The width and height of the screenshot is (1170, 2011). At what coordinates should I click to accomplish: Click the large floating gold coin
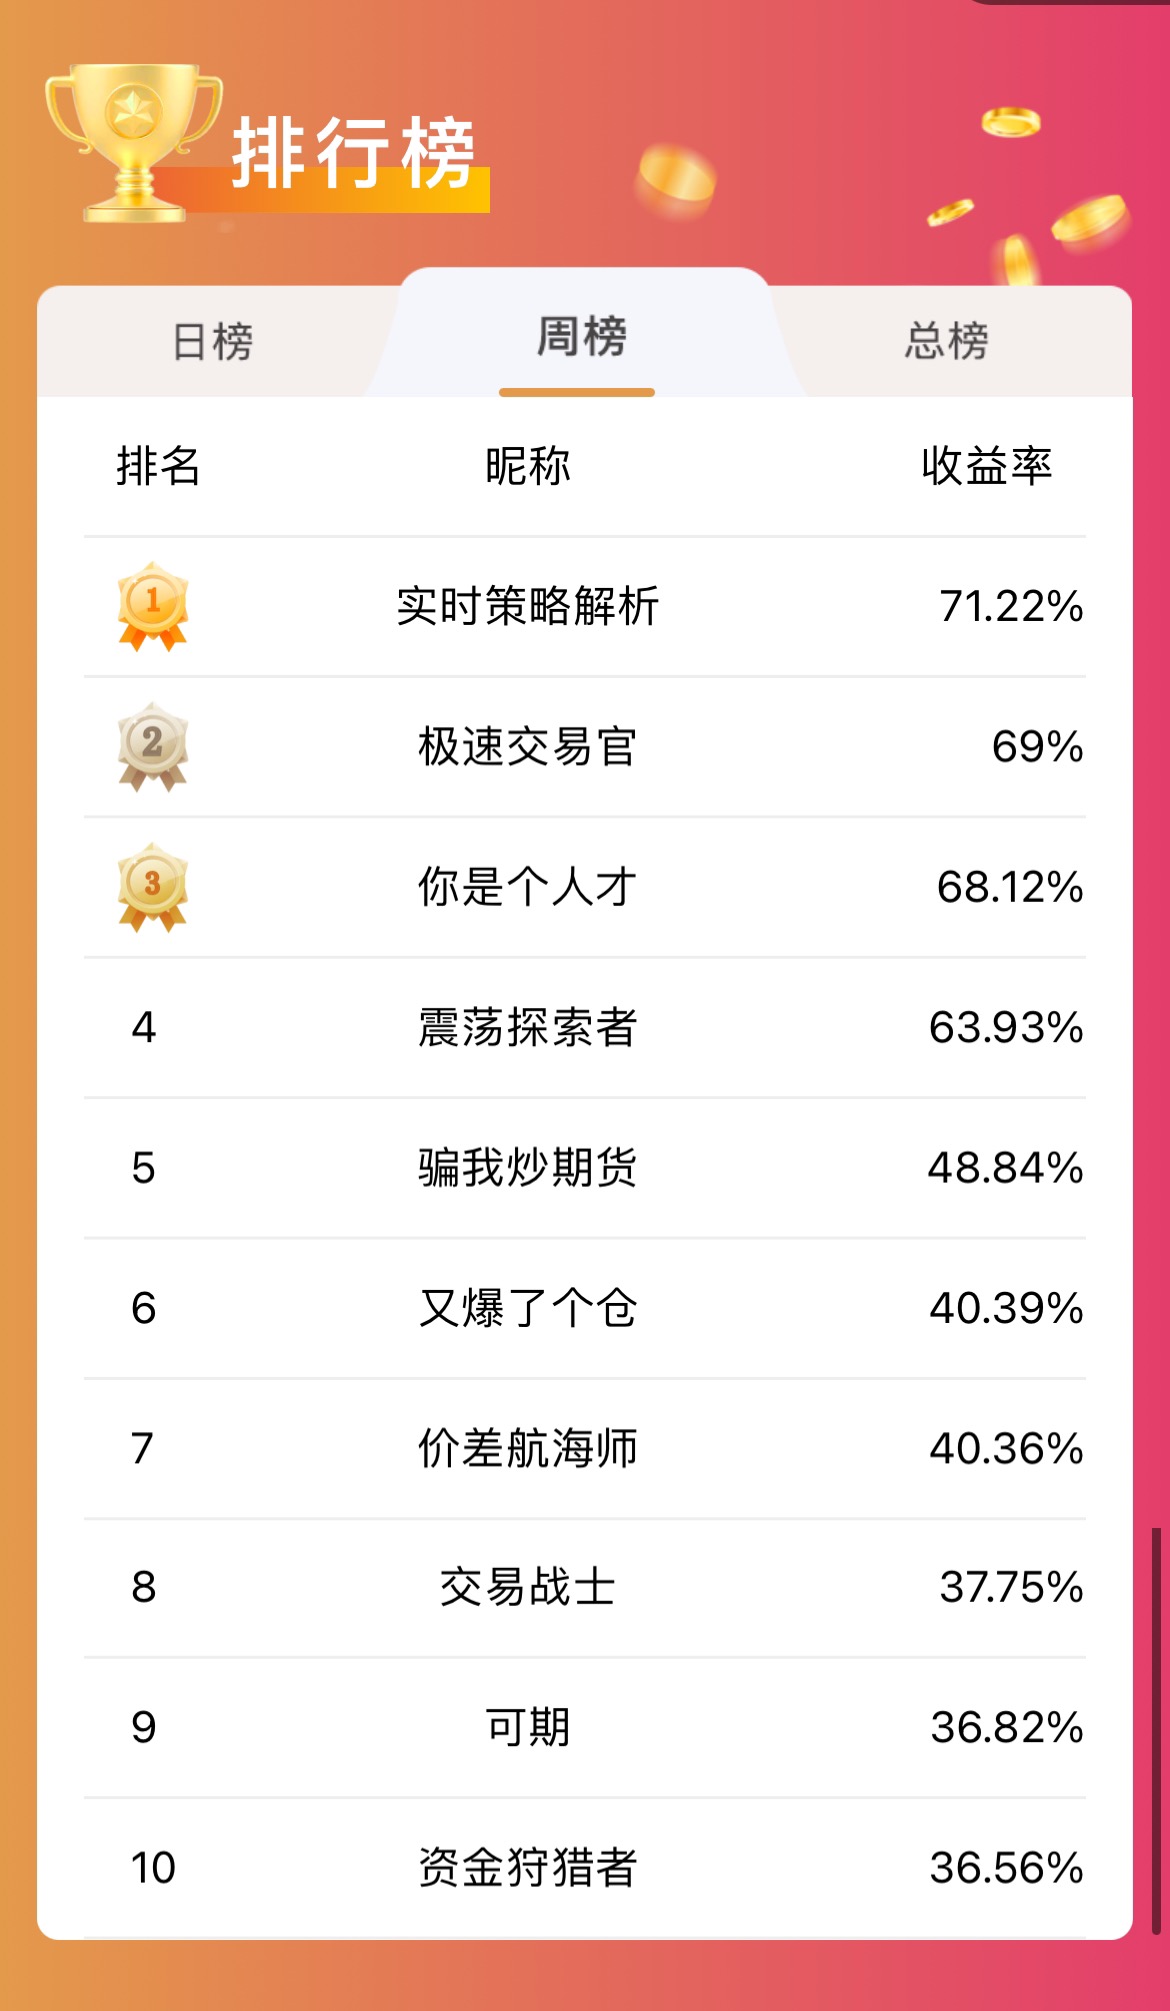point(676,181)
